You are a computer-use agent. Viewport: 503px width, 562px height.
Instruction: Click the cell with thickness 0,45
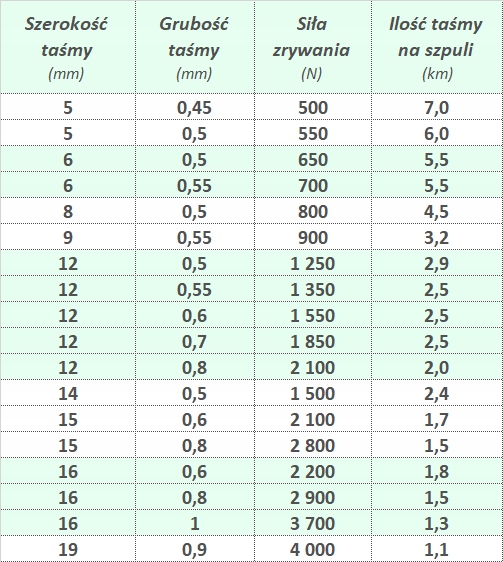tap(195, 107)
